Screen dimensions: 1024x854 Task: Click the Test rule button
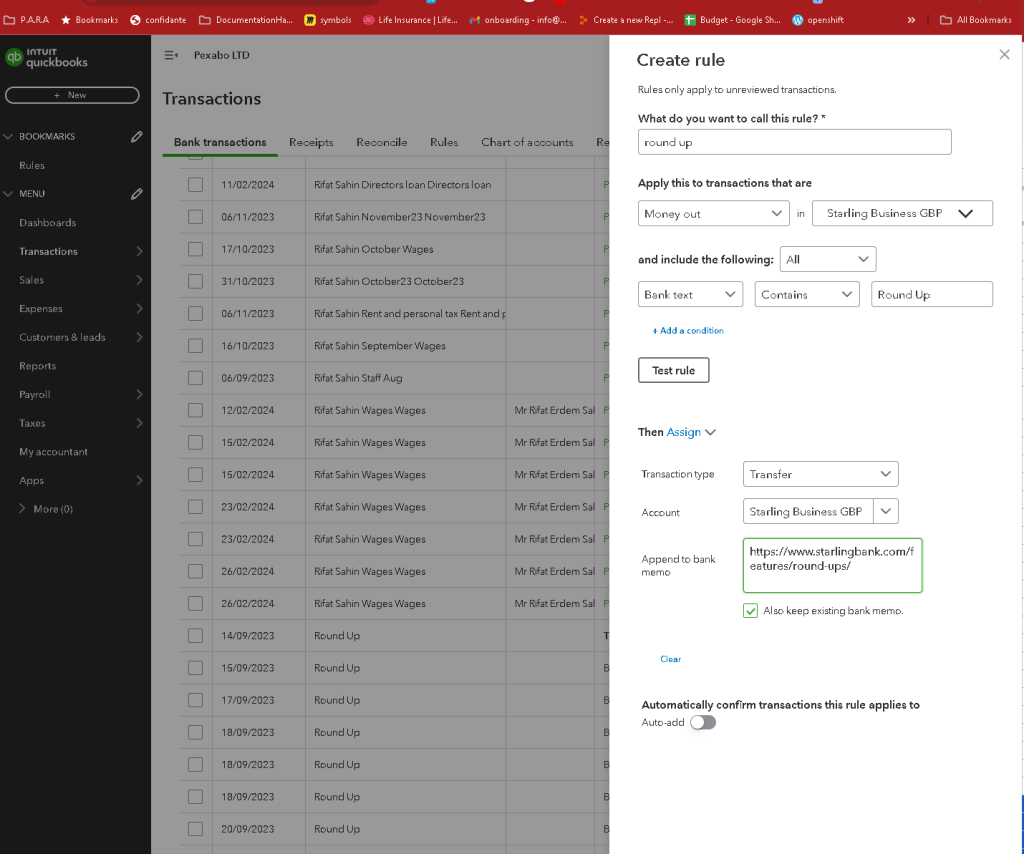673,371
